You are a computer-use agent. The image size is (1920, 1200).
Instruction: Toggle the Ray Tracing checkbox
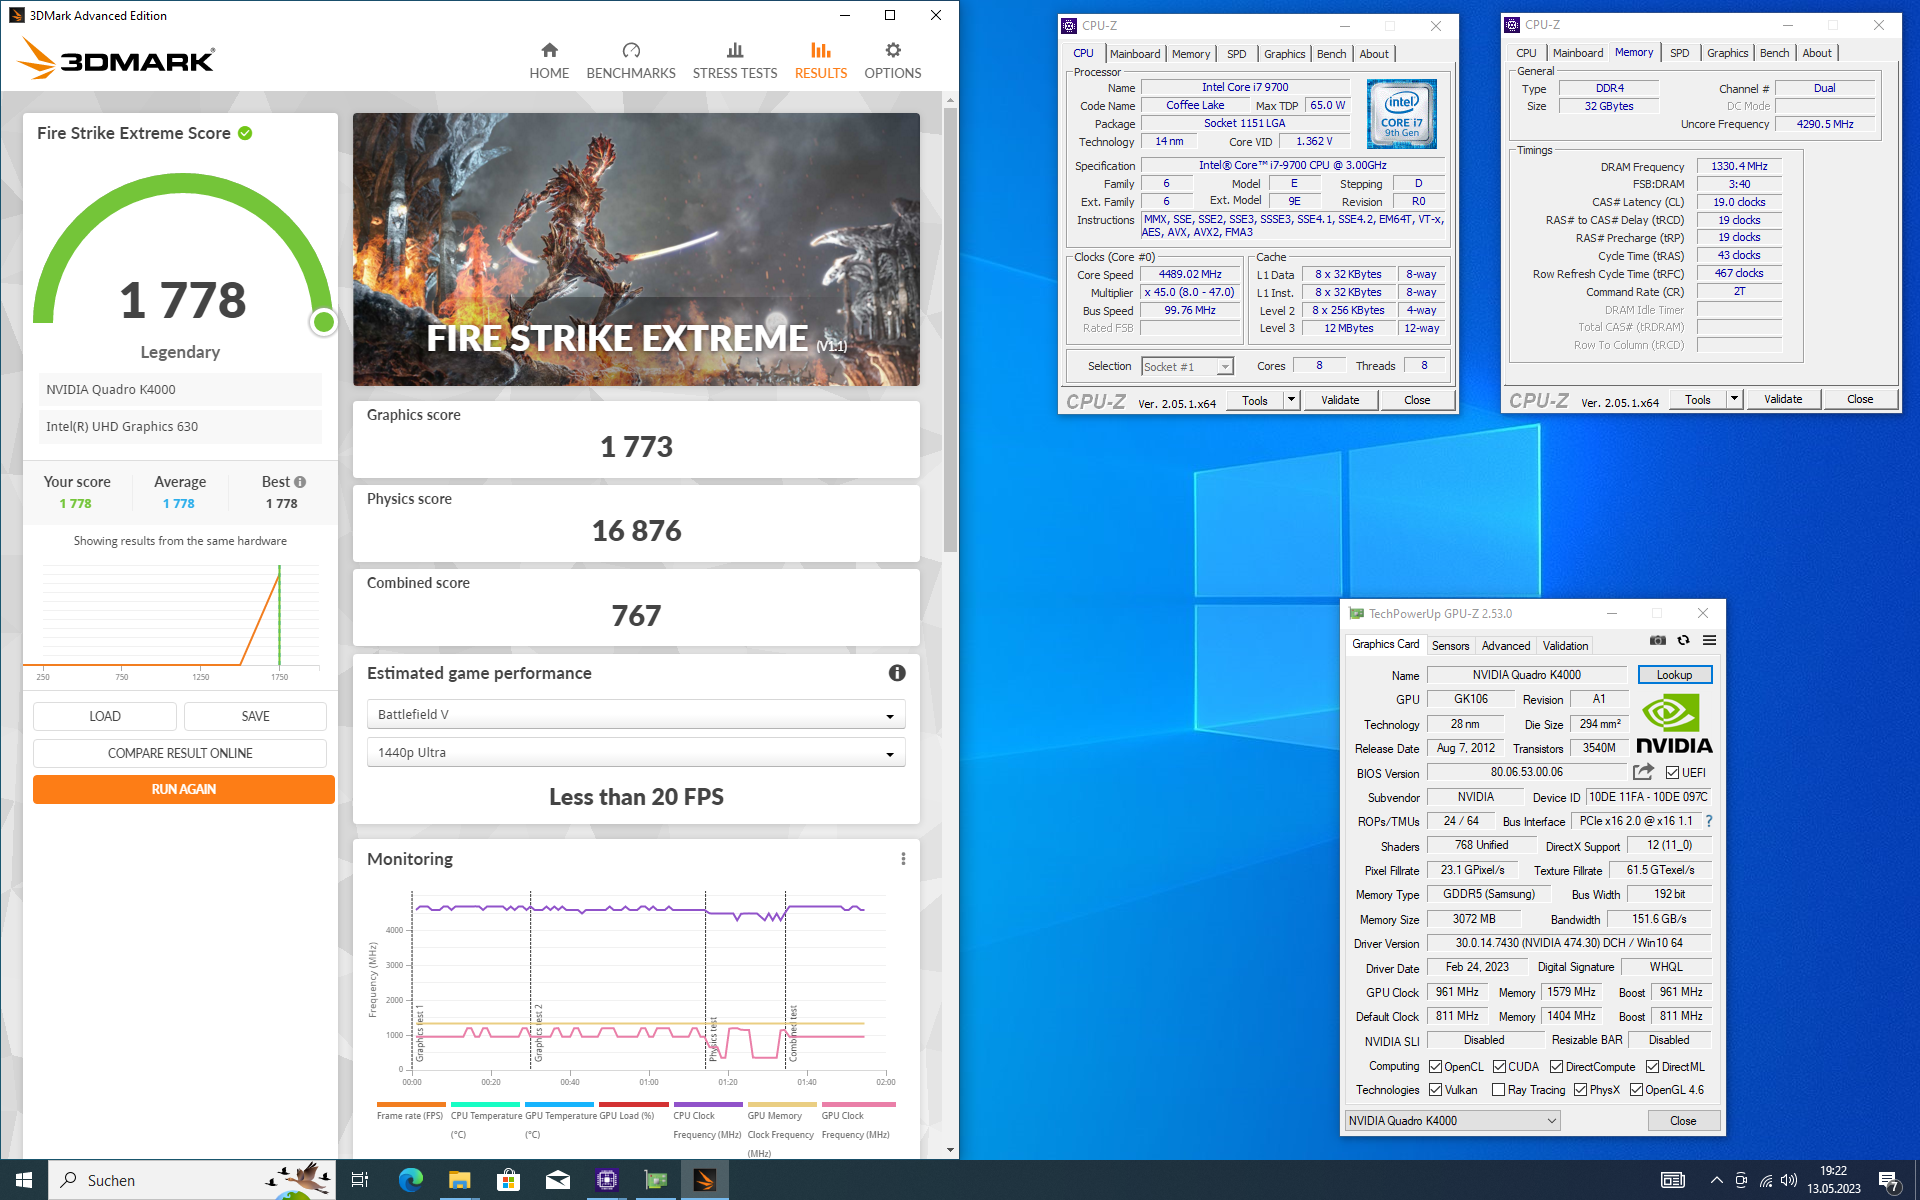point(1498,1090)
